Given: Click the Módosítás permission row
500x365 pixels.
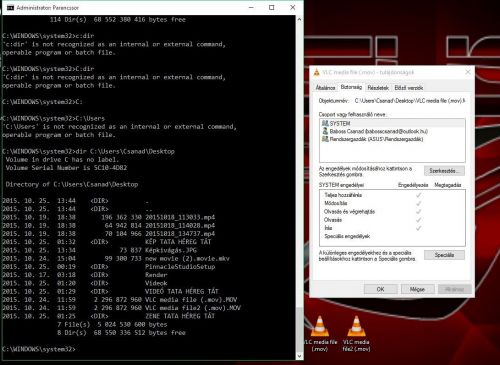Looking at the screenshot, I should click(x=392, y=203).
